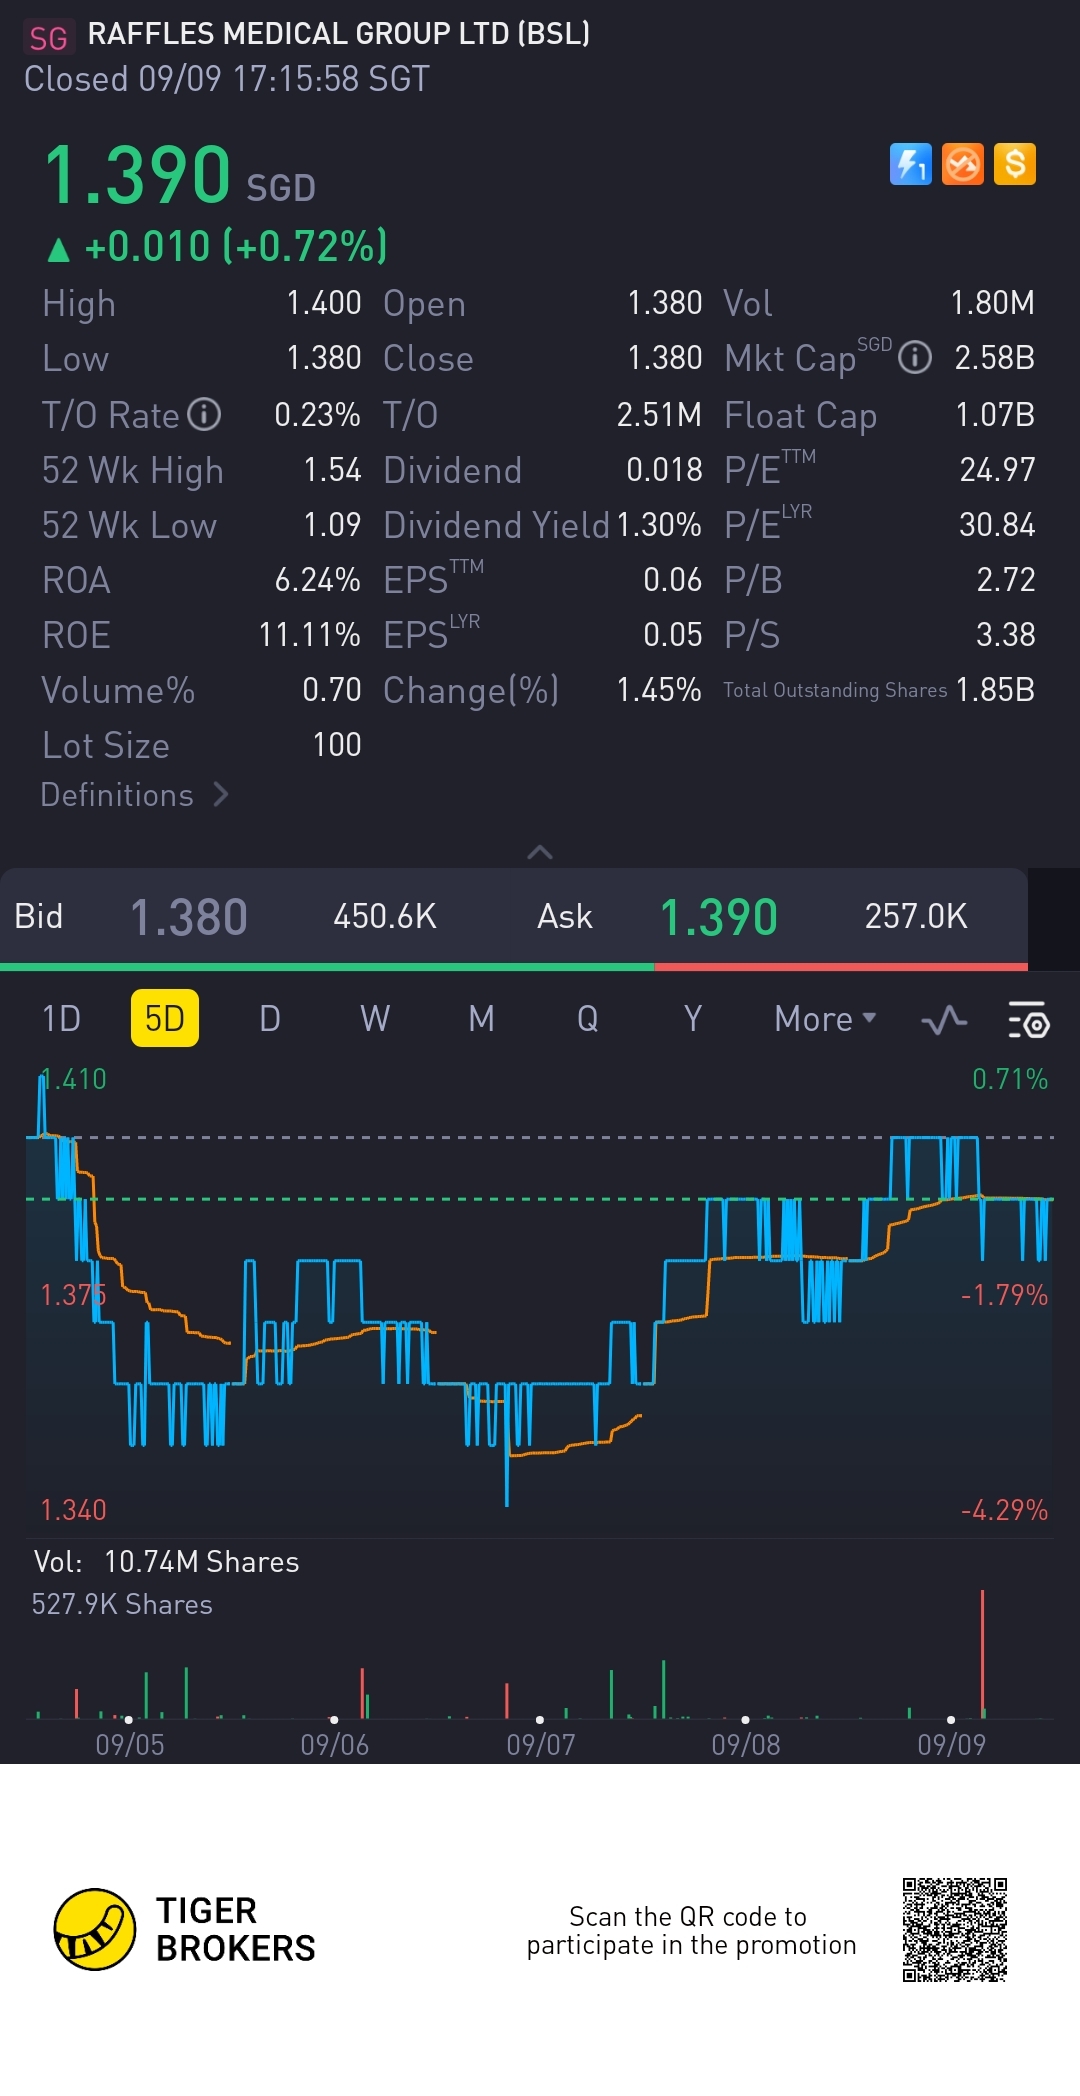Open the chart settings icon
Viewport: 1080px width, 2096px height.
(x=1028, y=1020)
